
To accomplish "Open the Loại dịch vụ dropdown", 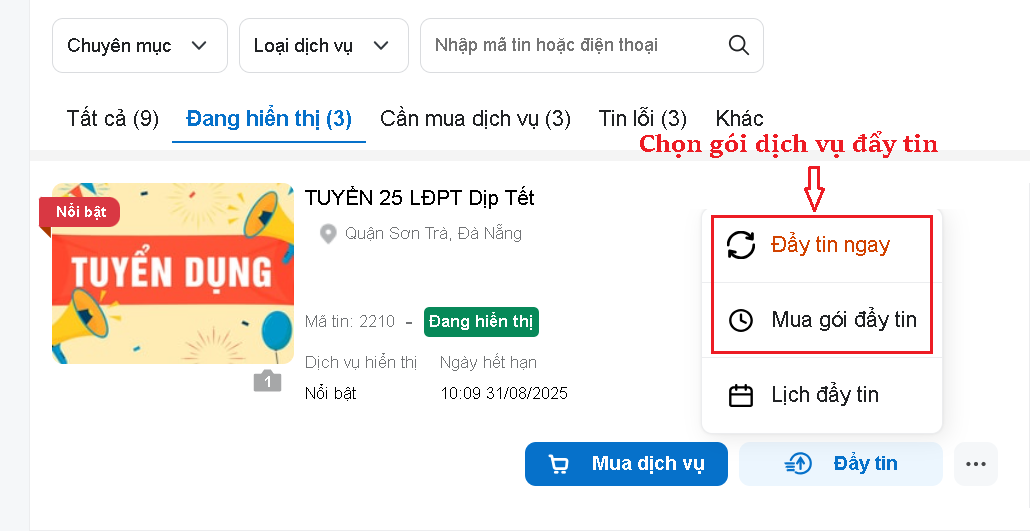I will click(x=324, y=45).
